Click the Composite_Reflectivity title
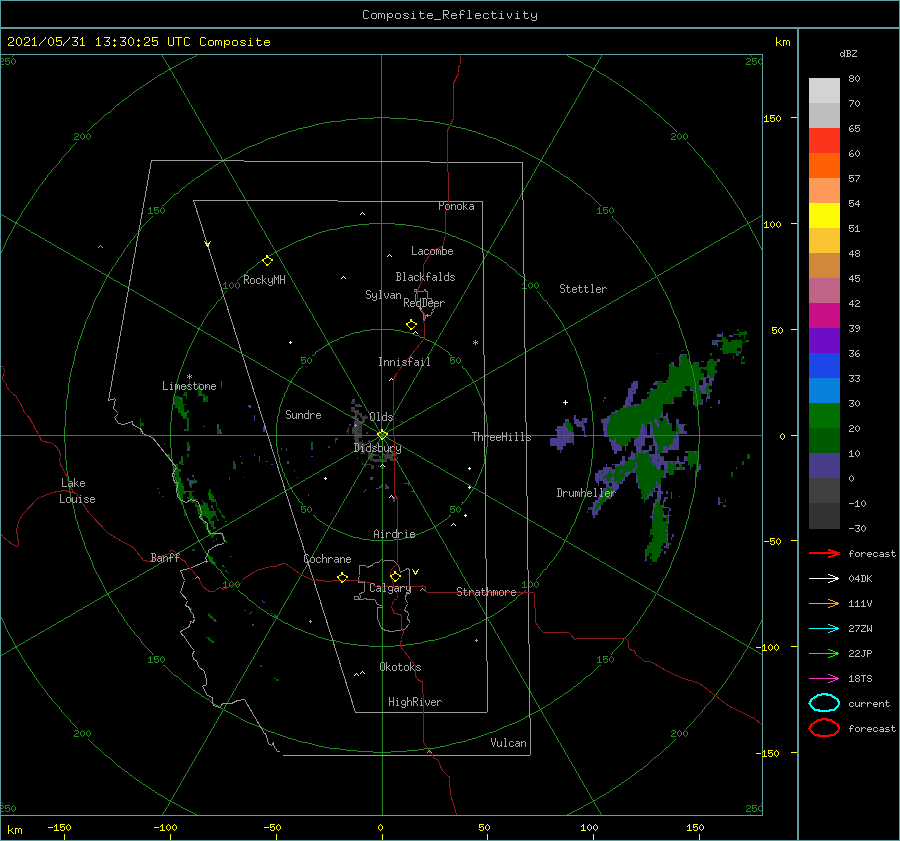 (x=450, y=15)
